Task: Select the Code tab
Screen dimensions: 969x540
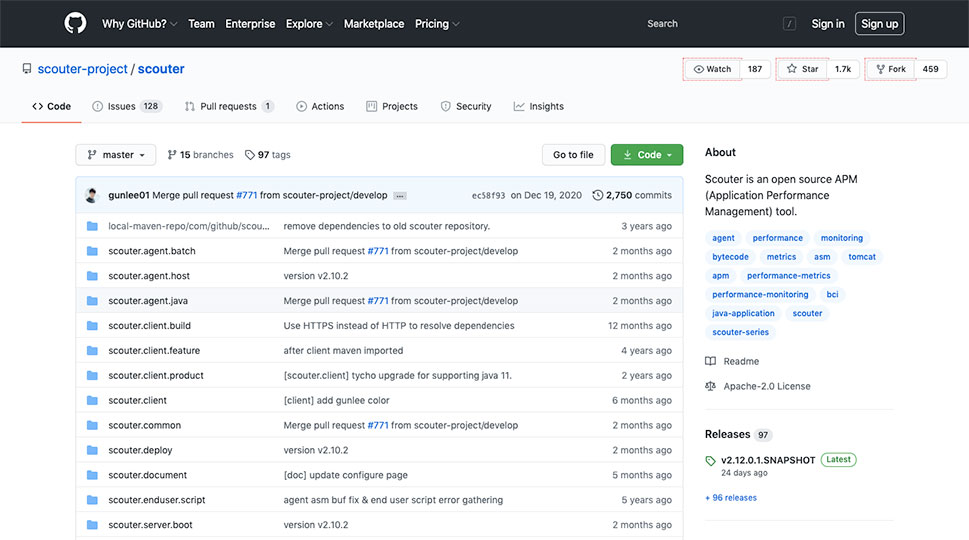Action: coord(51,106)
